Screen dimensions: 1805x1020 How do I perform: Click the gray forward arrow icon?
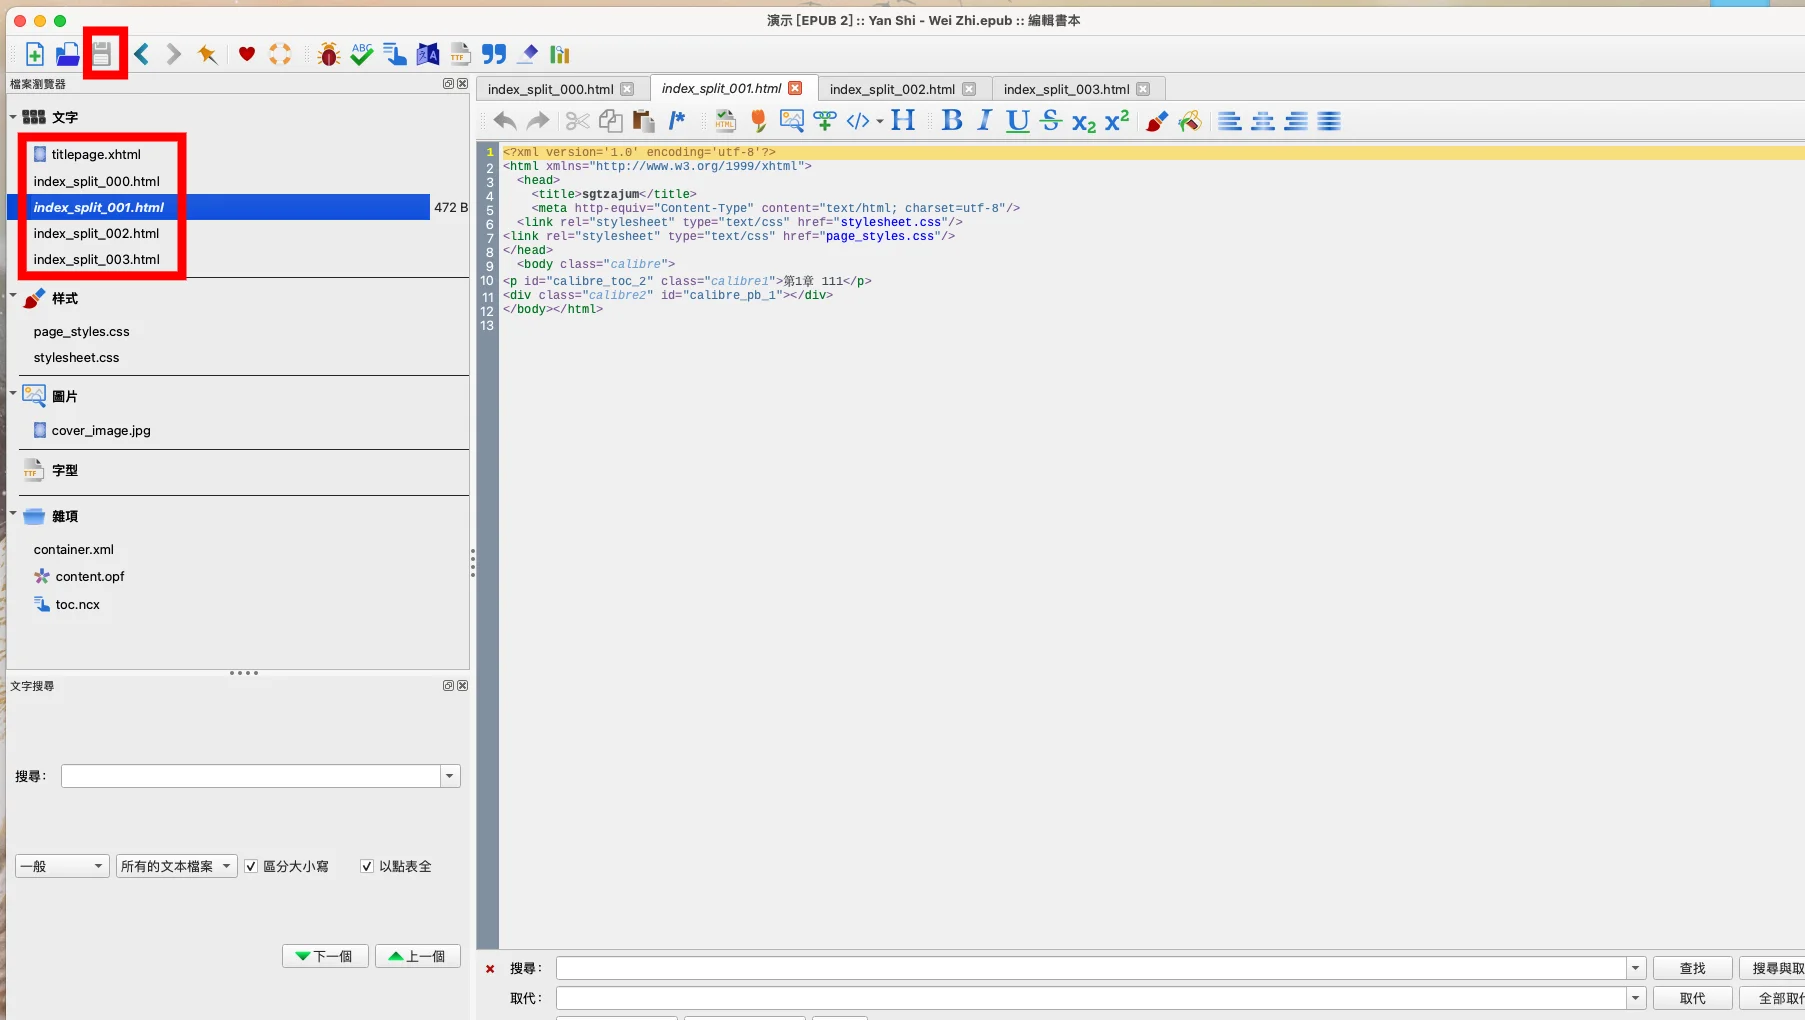[x=174, y=54]
